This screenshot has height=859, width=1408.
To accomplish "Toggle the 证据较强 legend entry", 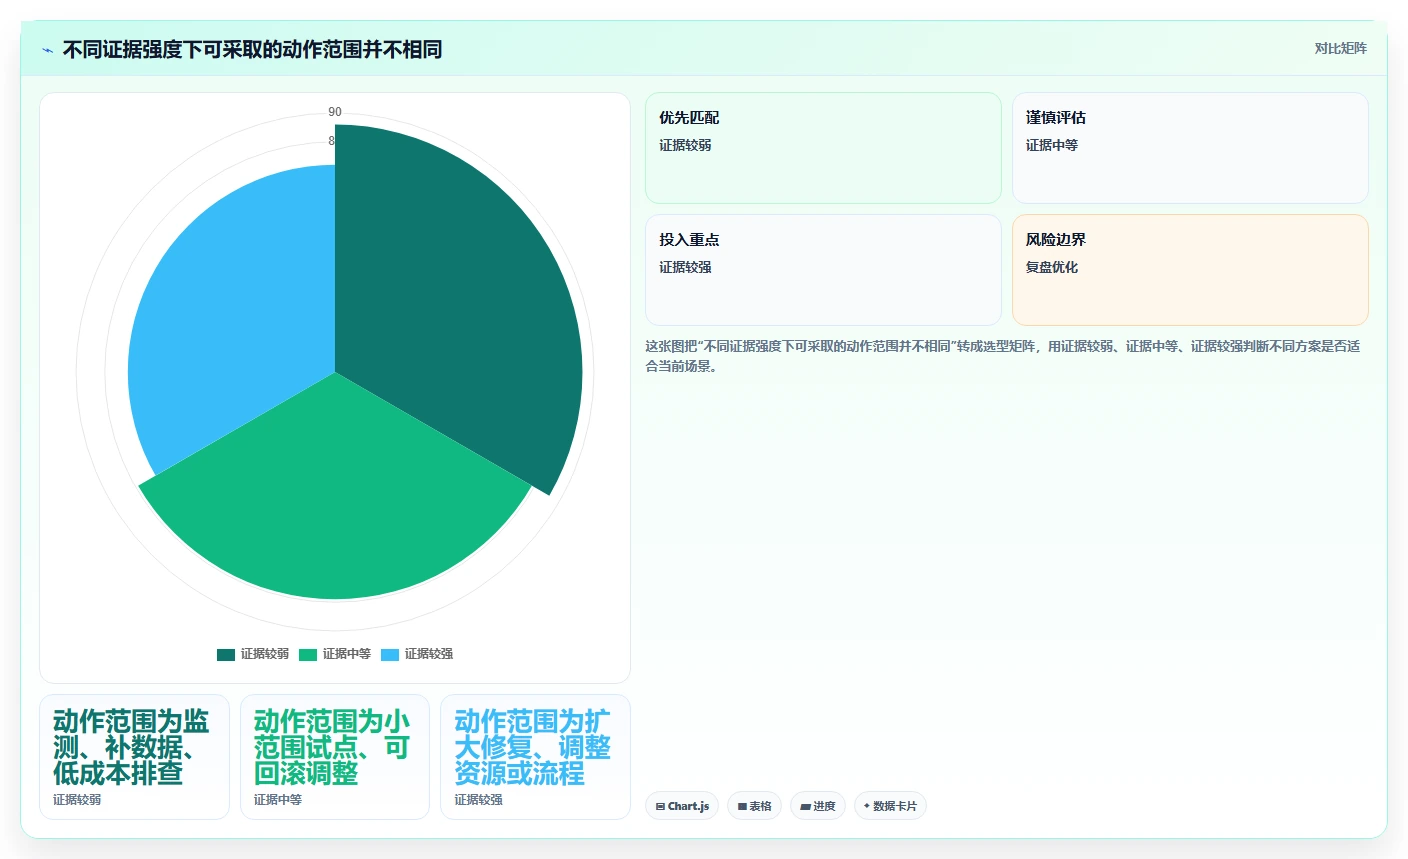I will pos(417,654).
